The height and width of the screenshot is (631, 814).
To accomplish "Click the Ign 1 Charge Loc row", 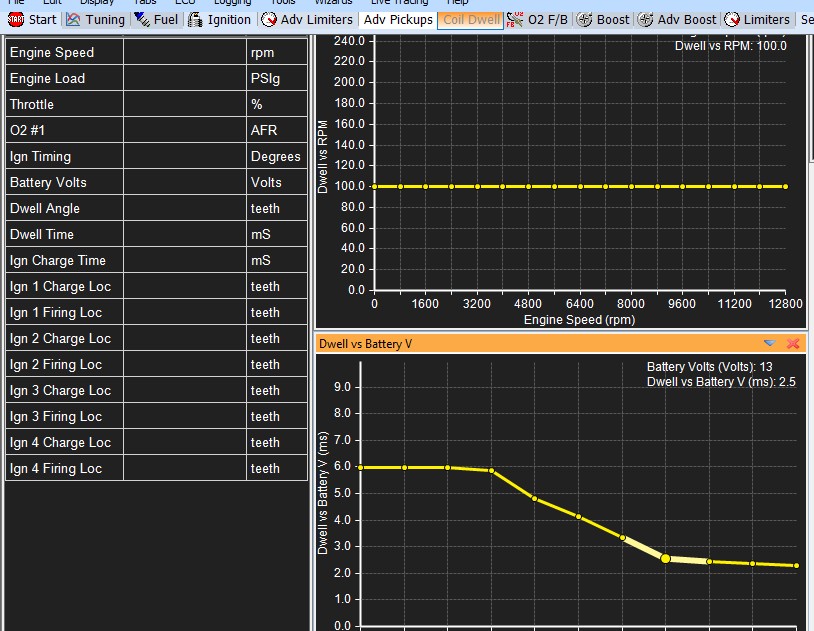I will (65, 286).
